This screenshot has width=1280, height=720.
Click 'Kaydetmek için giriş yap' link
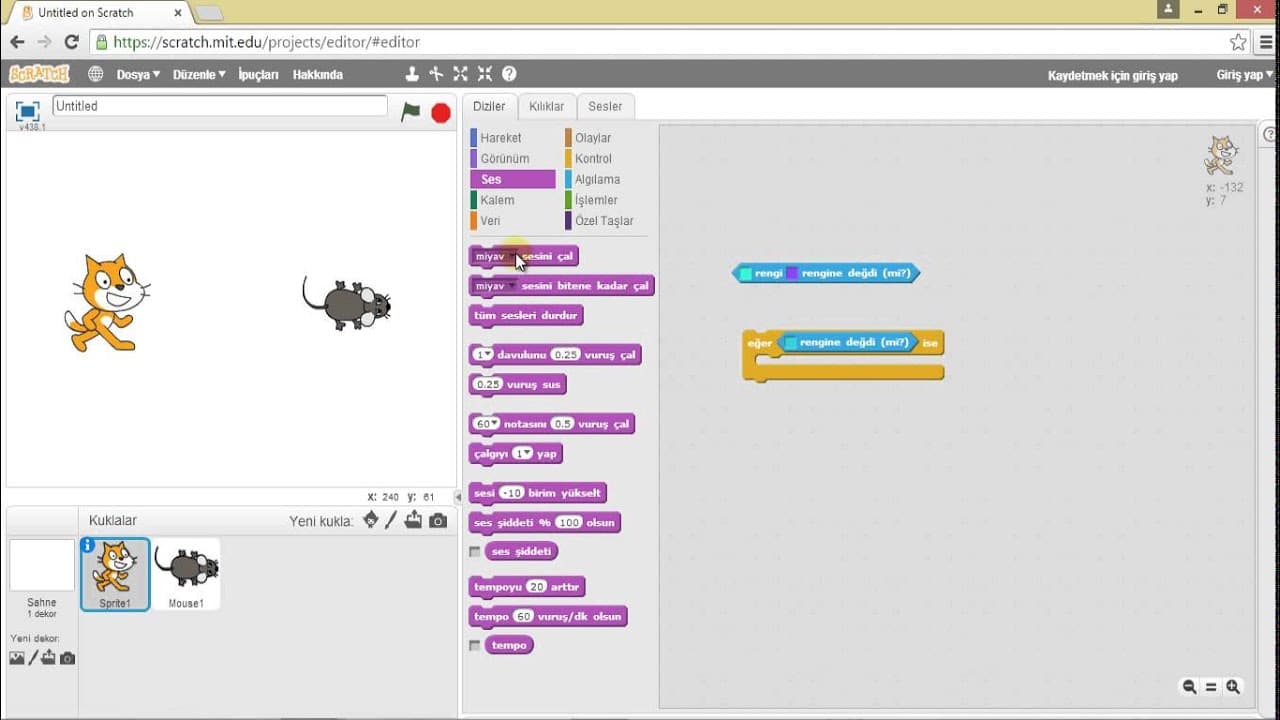coord(1112,75)
